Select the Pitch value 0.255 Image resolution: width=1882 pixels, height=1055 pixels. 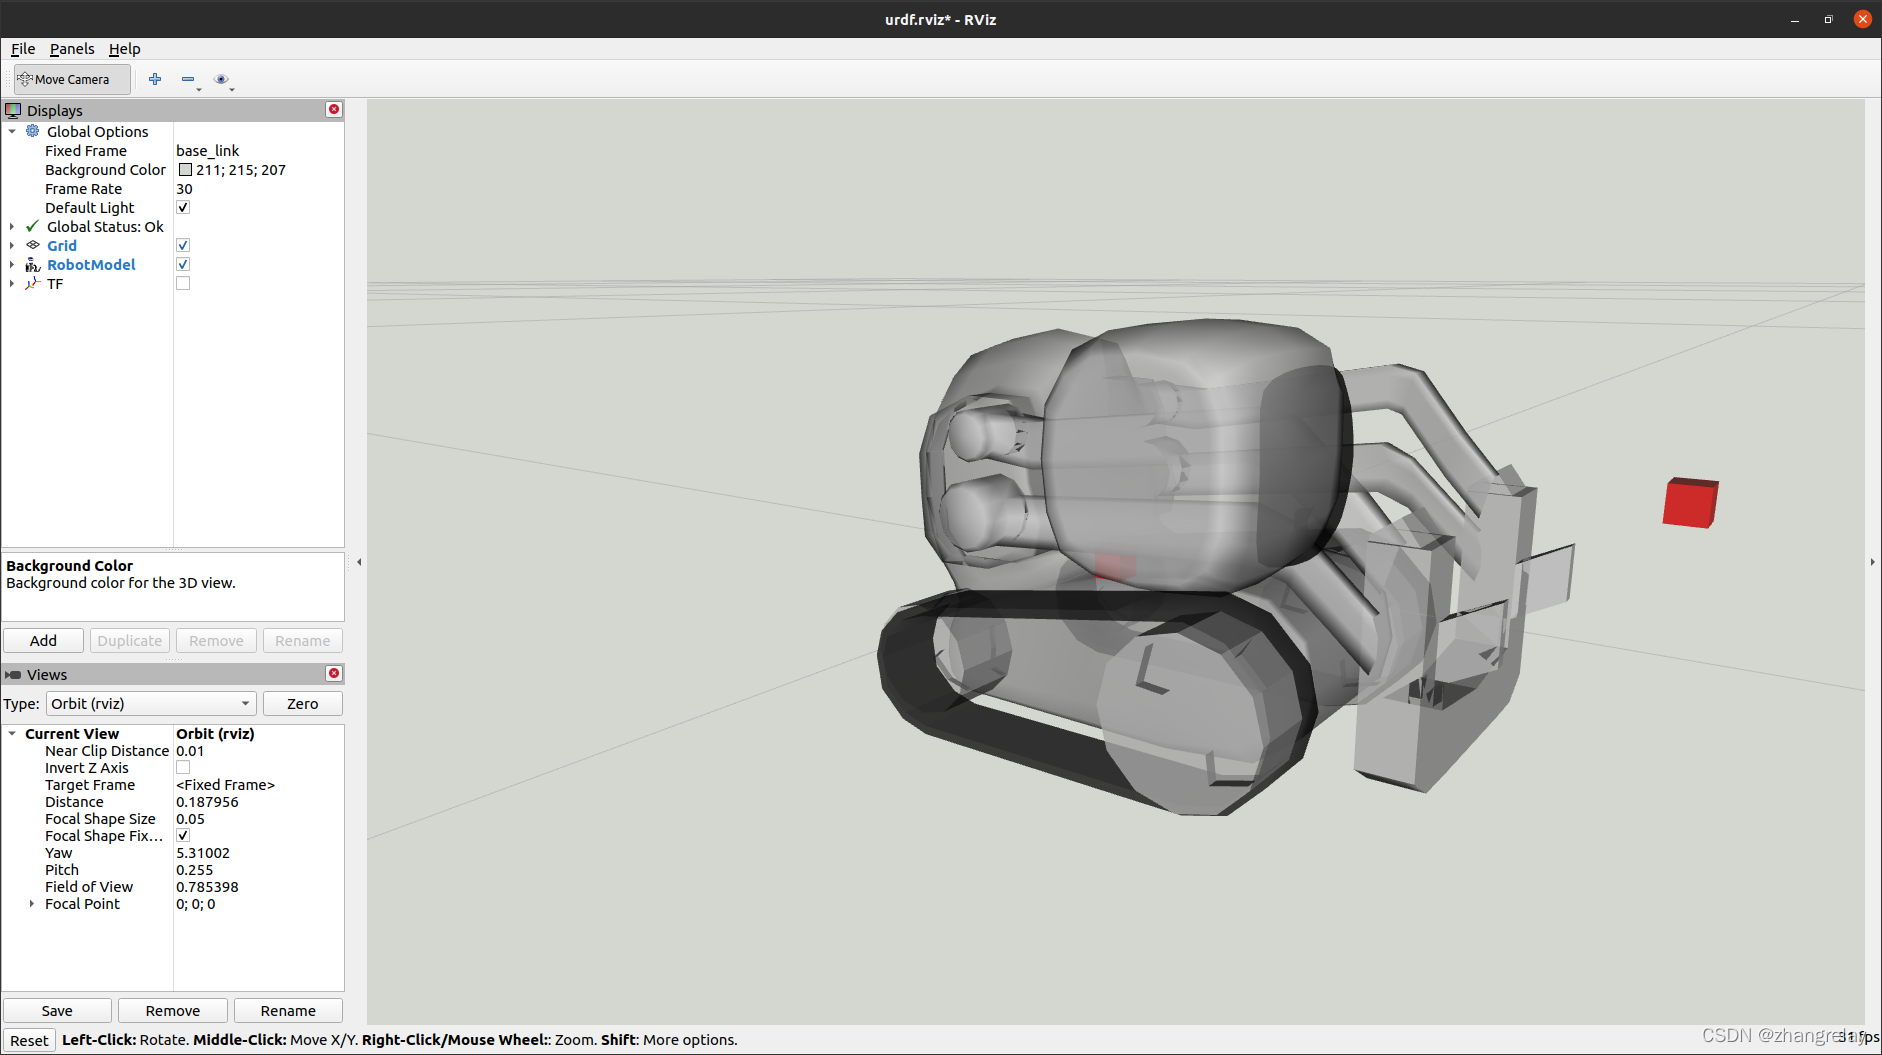[x=195, y=869]
